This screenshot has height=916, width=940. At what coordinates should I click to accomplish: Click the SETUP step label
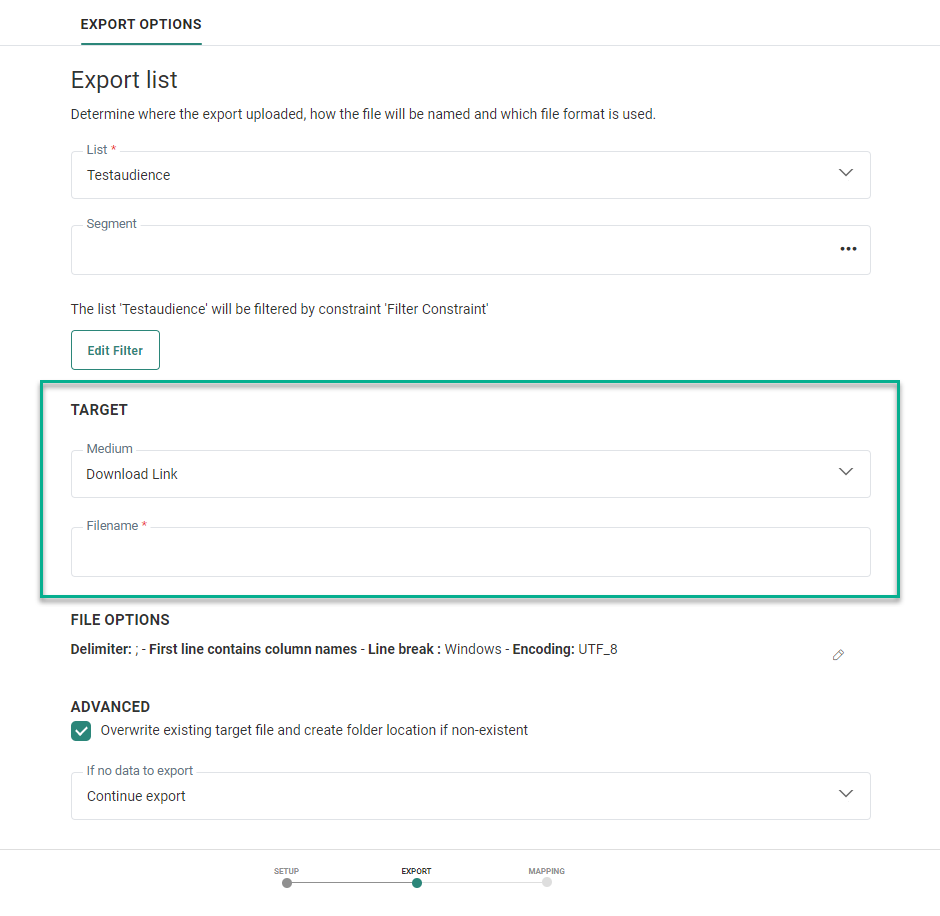pyautogui.click(x=287, y=871)
